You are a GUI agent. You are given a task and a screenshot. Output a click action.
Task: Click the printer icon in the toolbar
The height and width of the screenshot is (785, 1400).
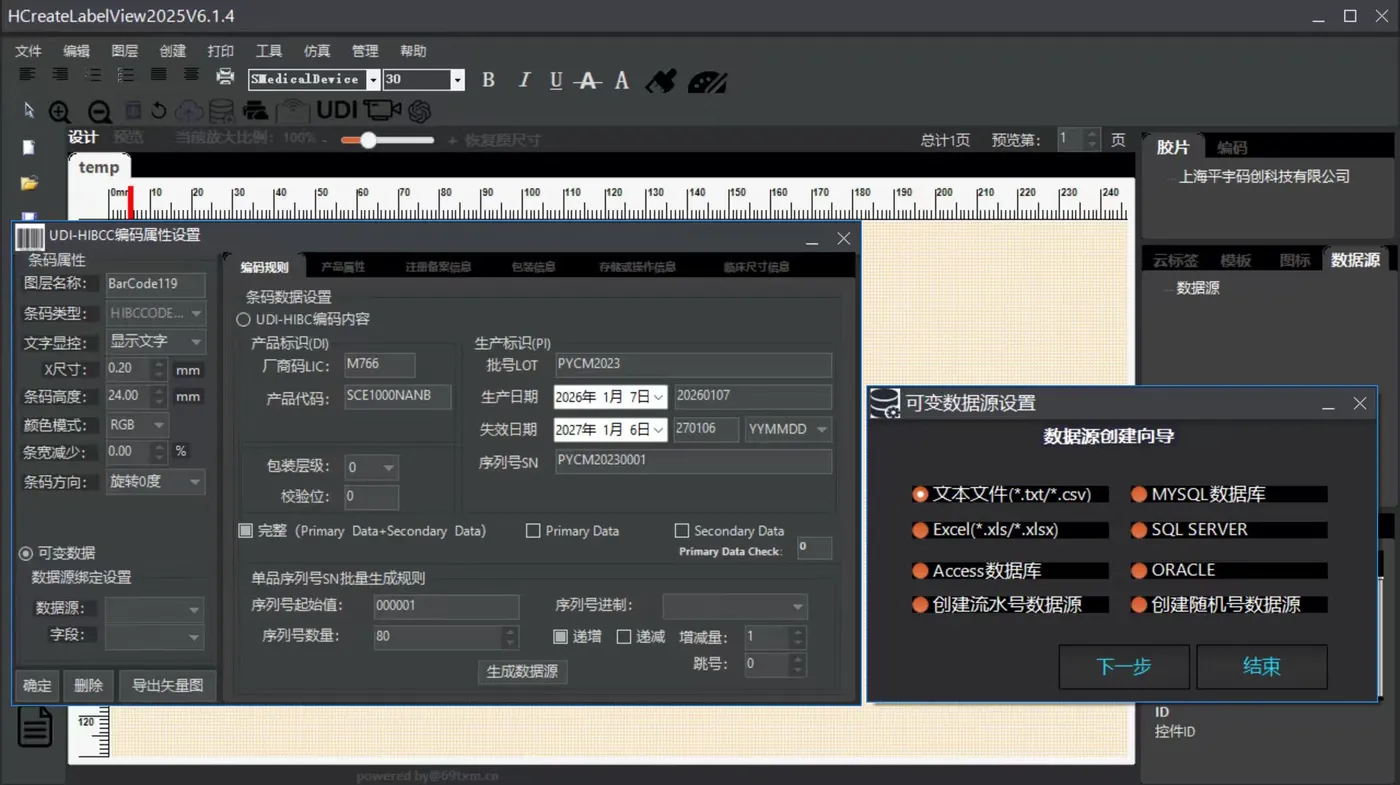[226, 77]
